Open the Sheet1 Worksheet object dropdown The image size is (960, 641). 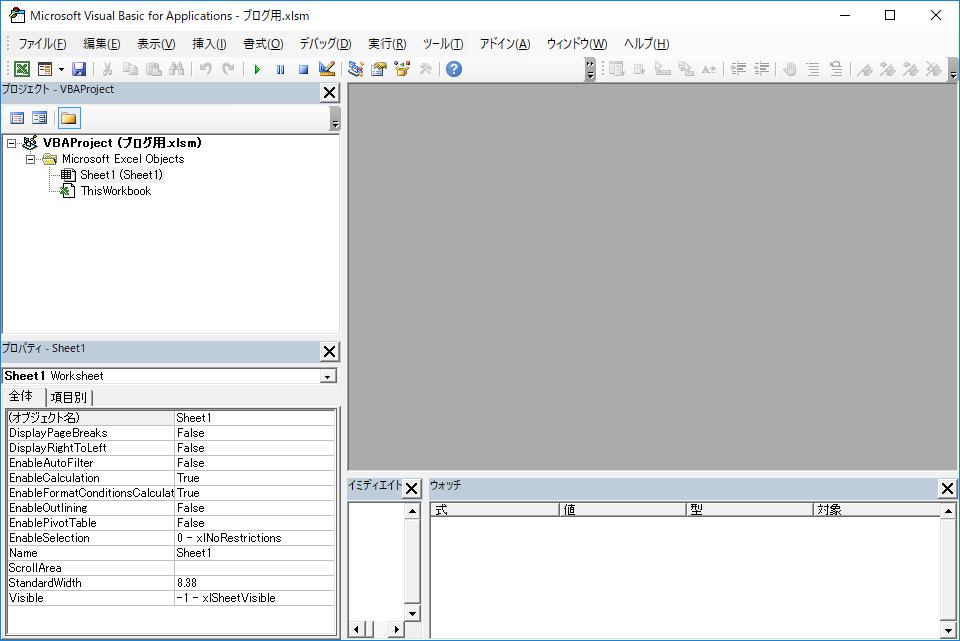coord(328,376)
